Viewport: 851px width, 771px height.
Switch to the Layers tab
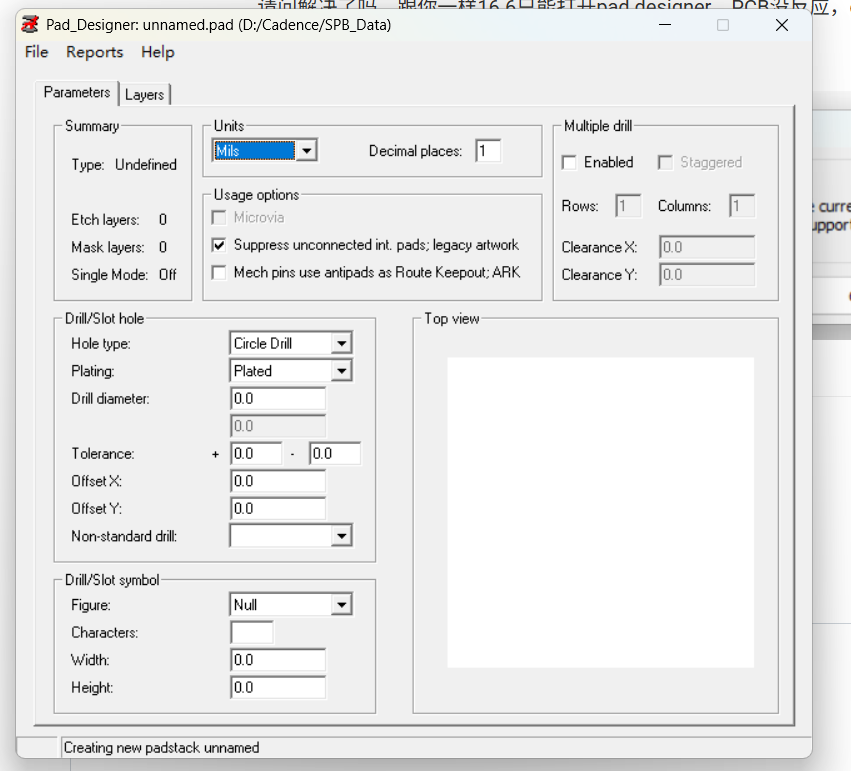[x=144, y=94]
